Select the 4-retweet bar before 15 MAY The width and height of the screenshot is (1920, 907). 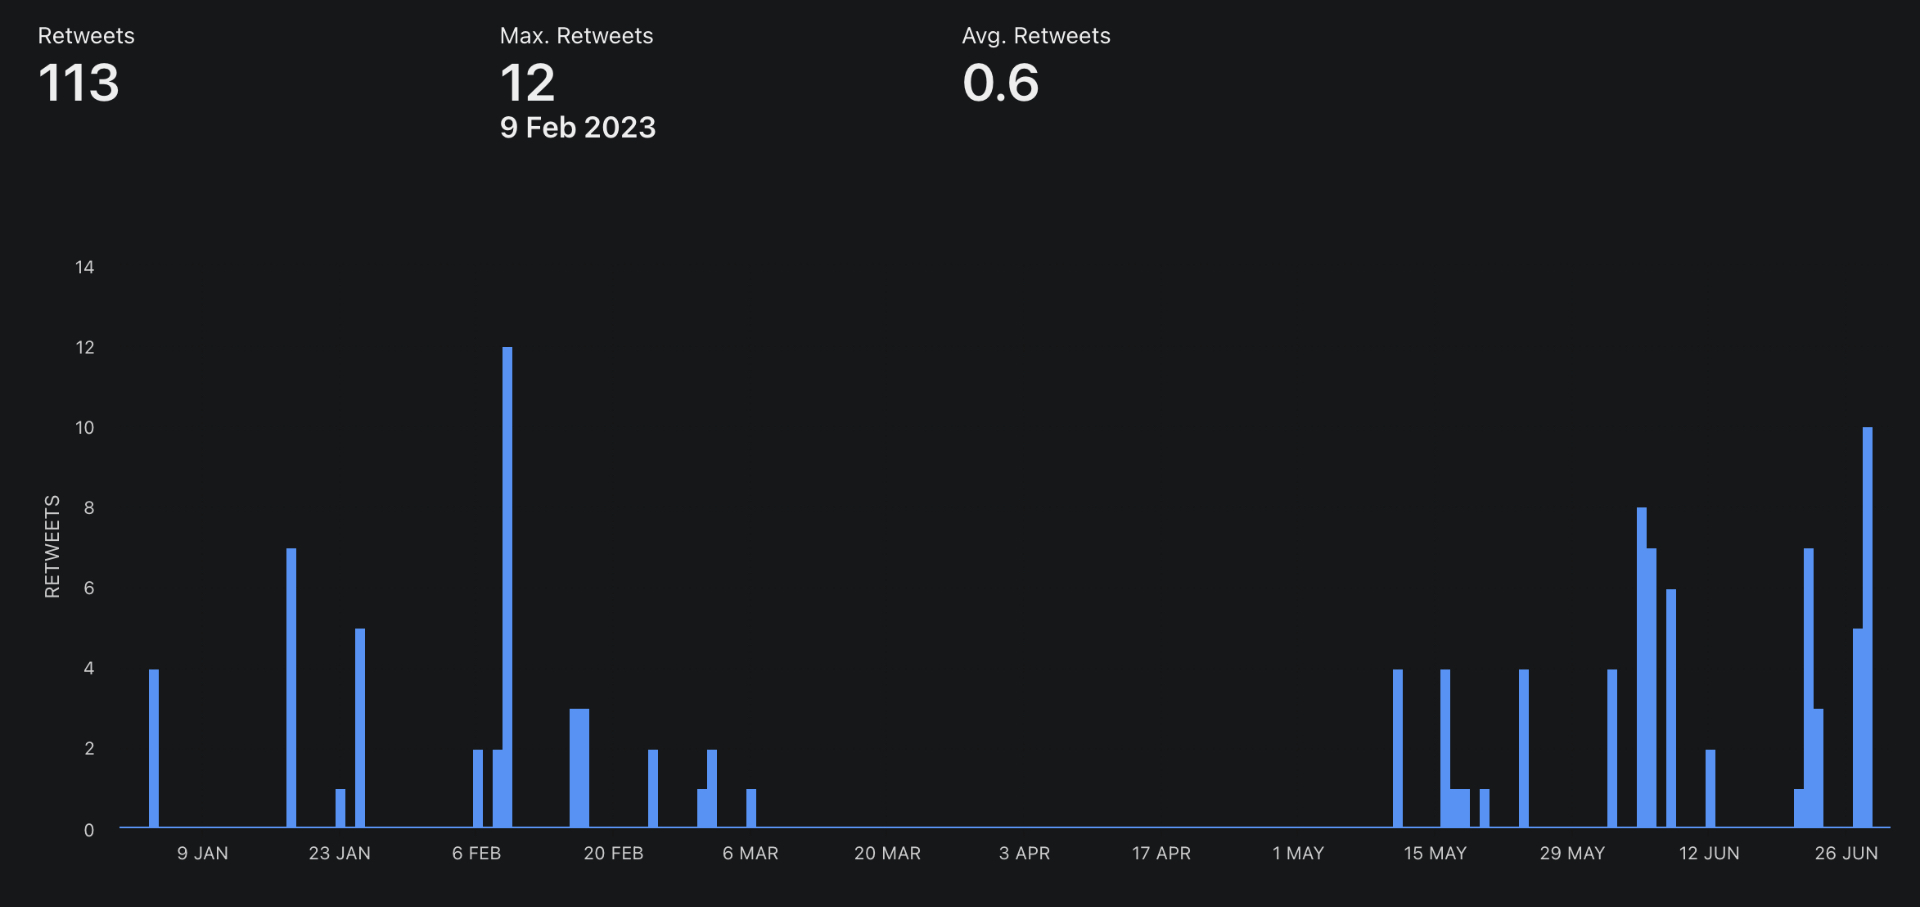click(1398, 748)
